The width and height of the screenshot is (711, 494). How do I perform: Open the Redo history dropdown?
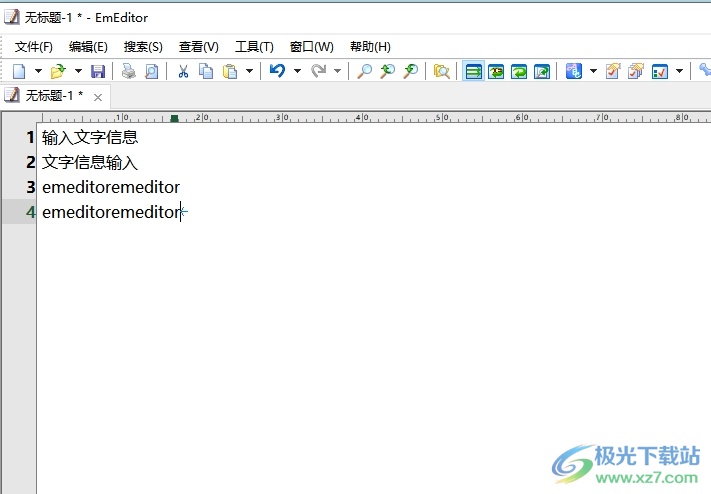pos(337,71)
